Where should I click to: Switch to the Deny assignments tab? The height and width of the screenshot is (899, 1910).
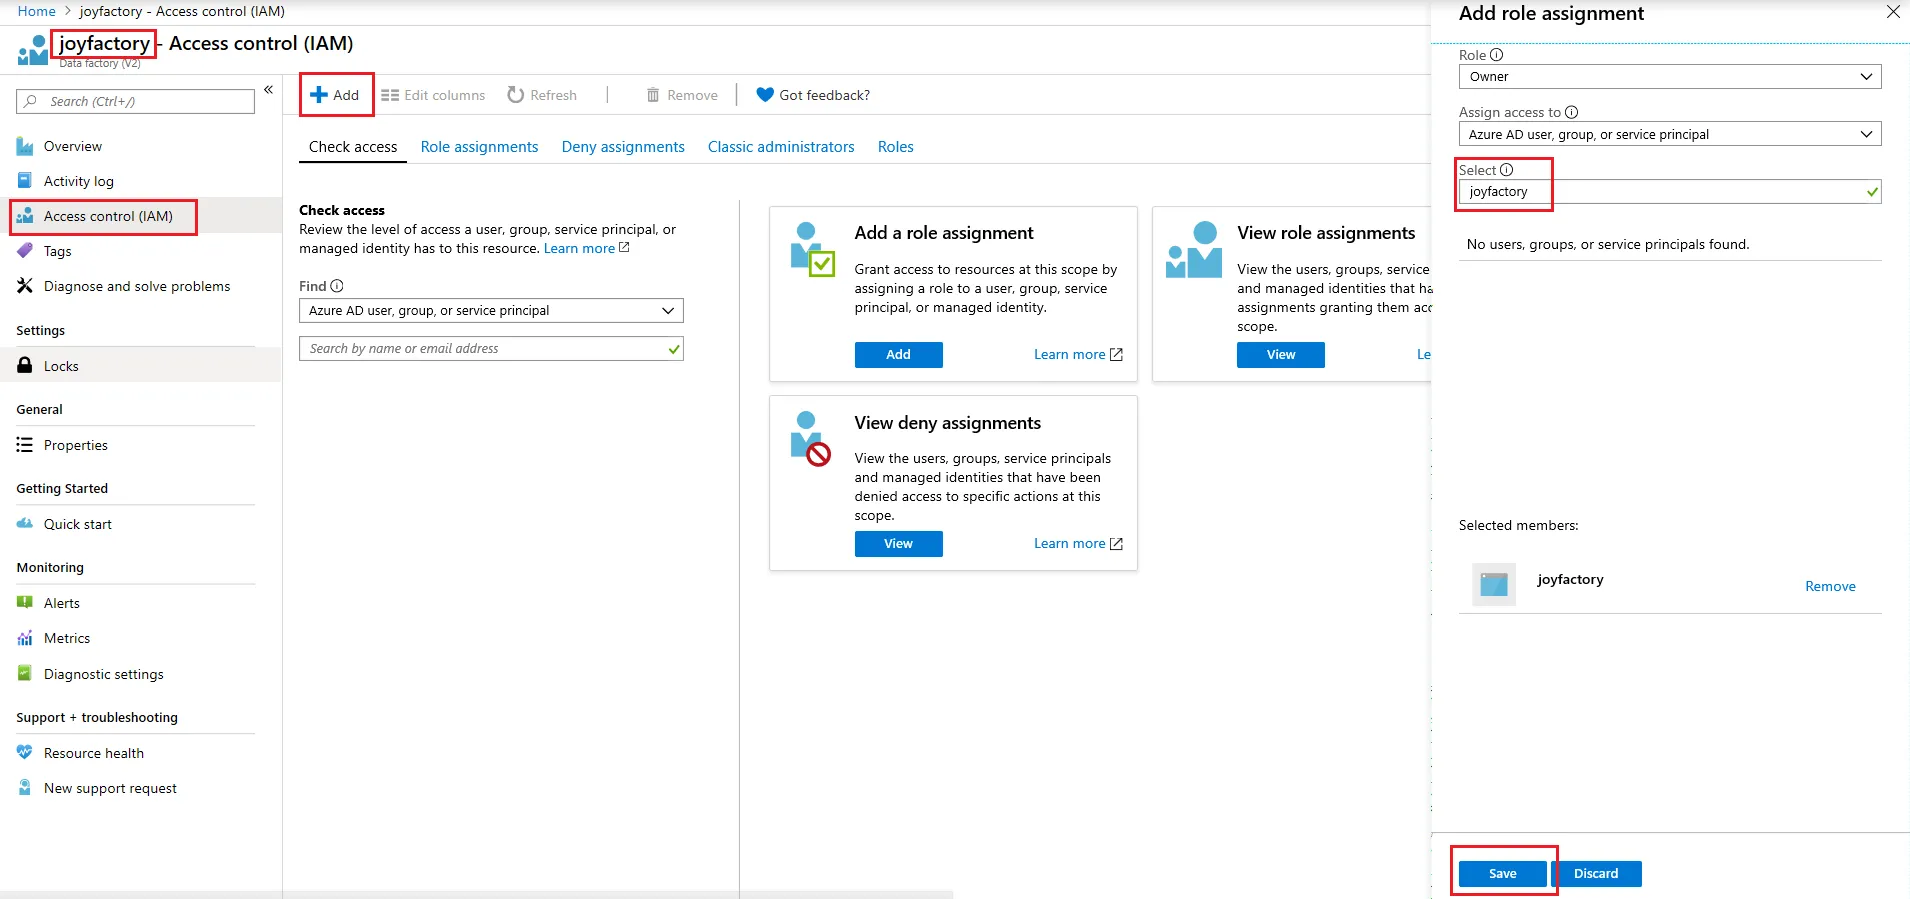(623, 147)
